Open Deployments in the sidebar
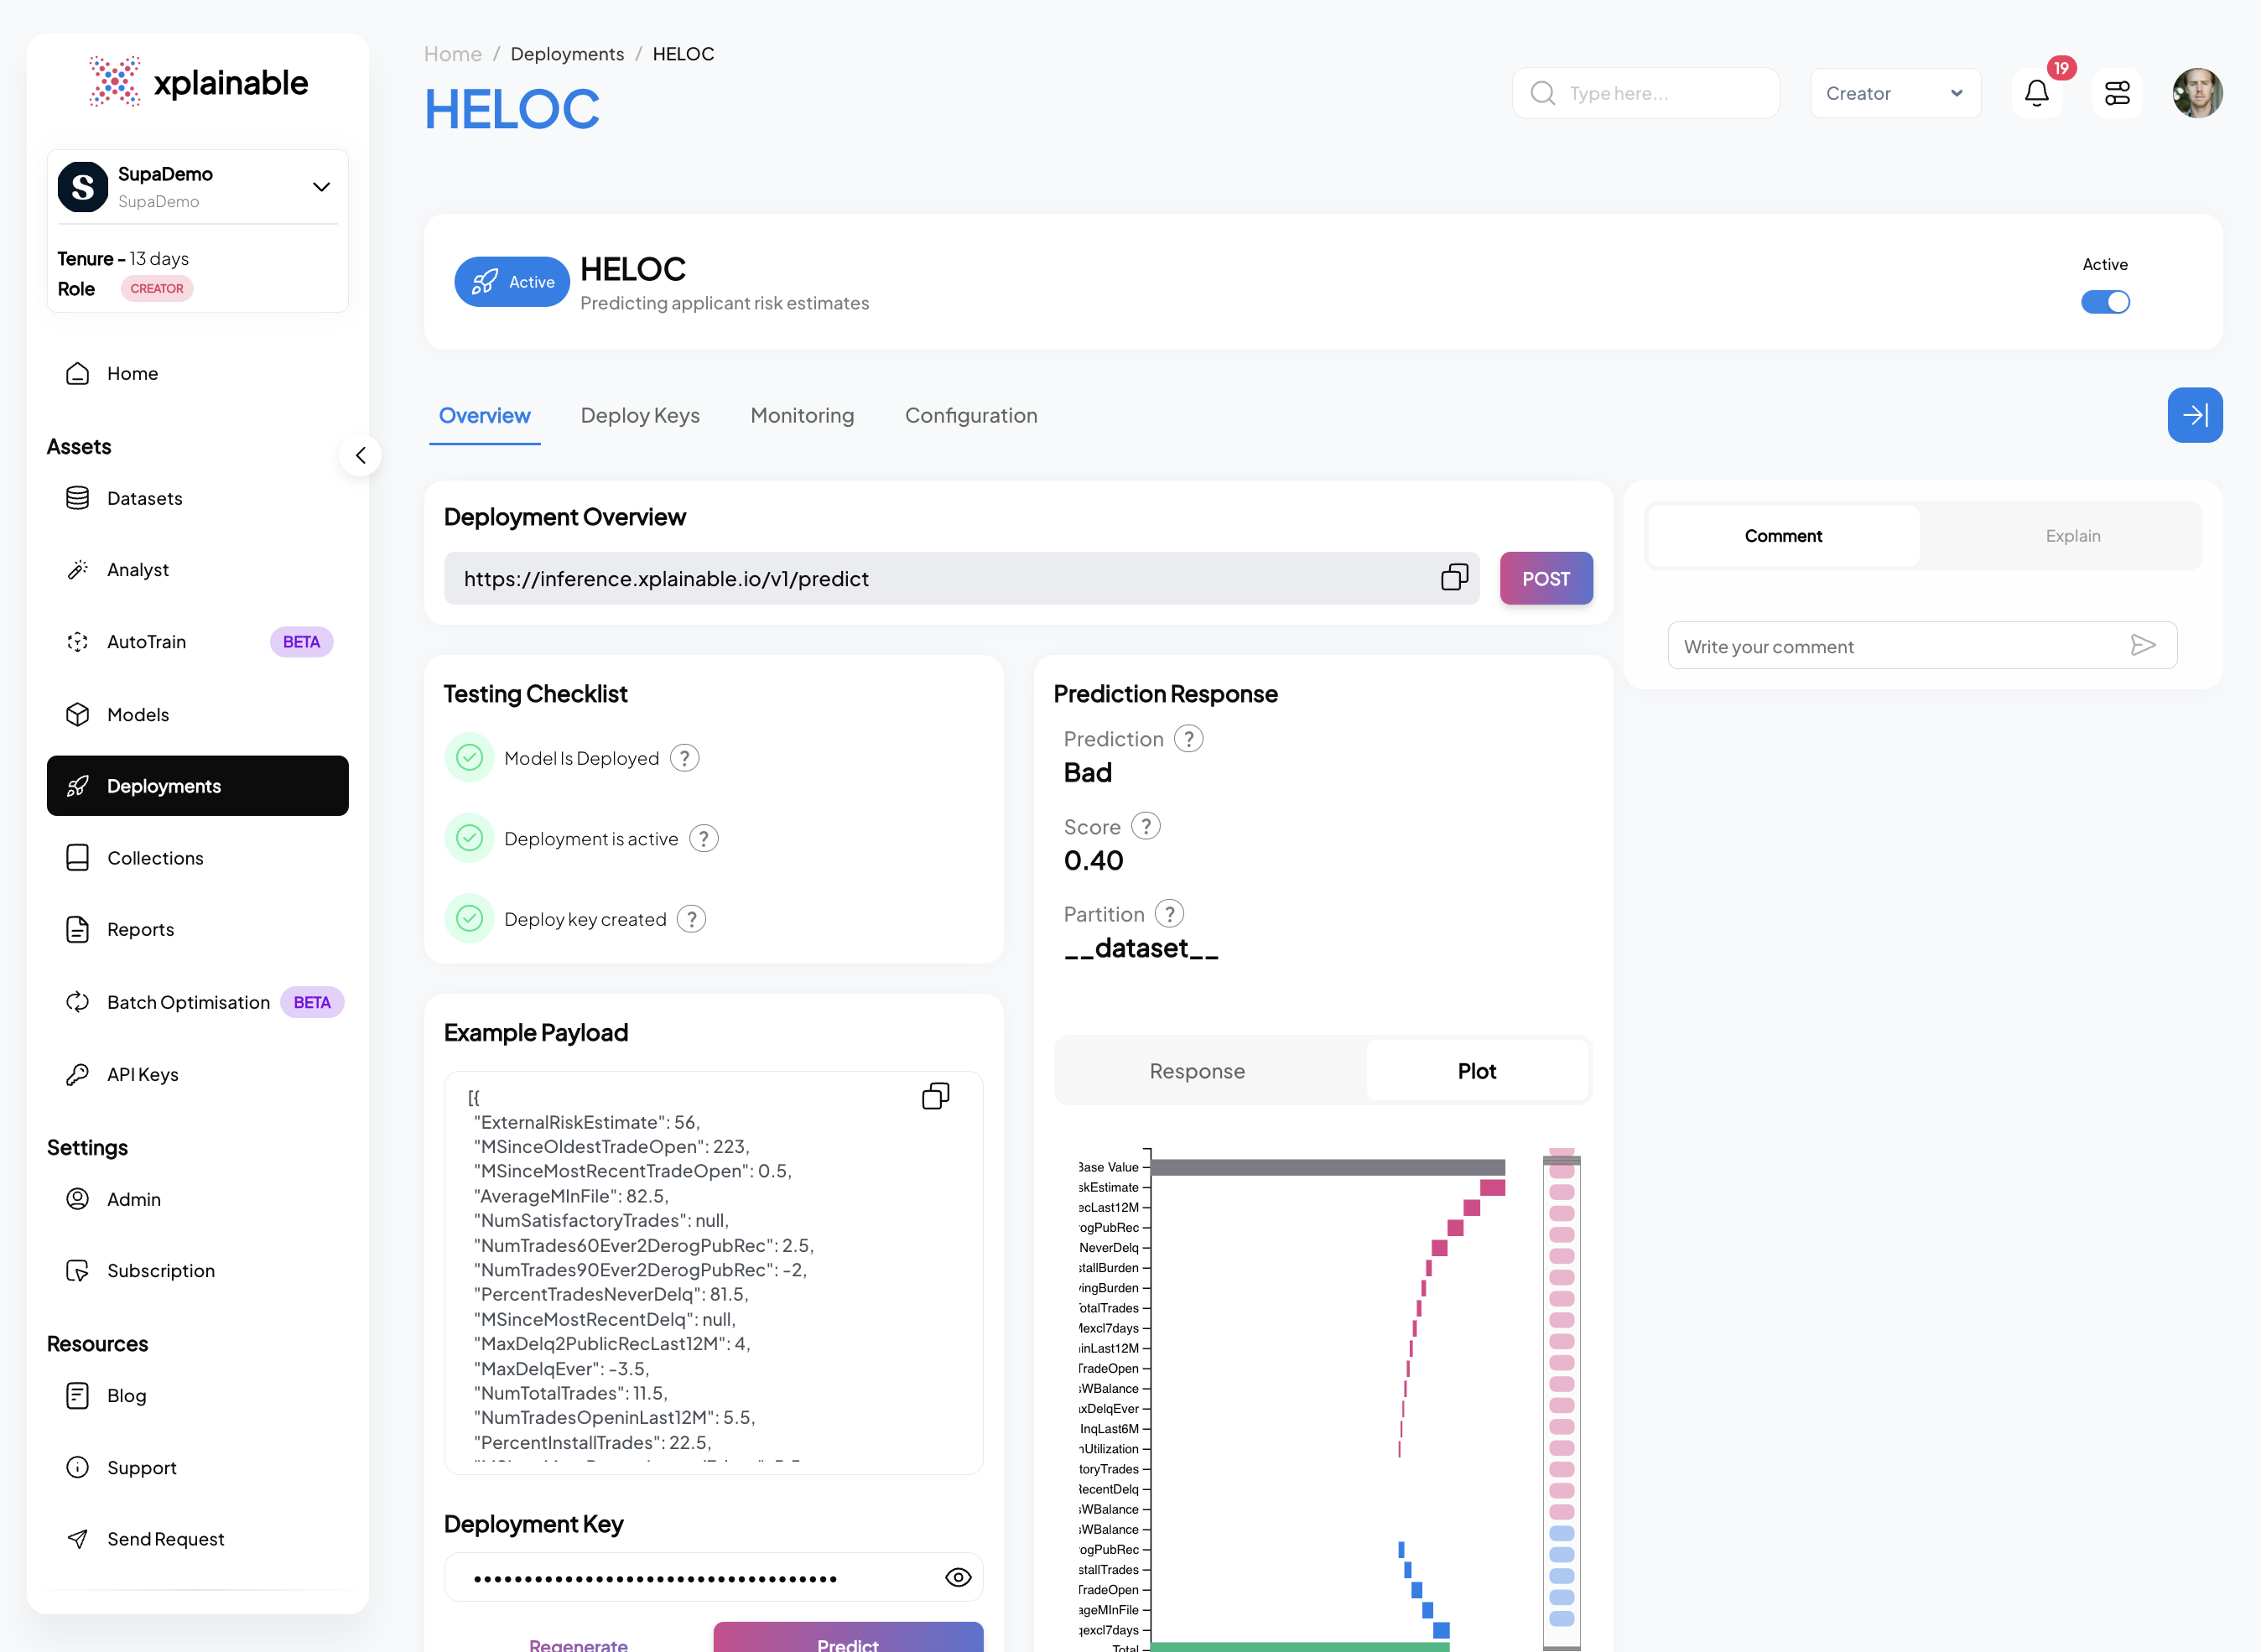2261x1652 pixels. (197, 786)
